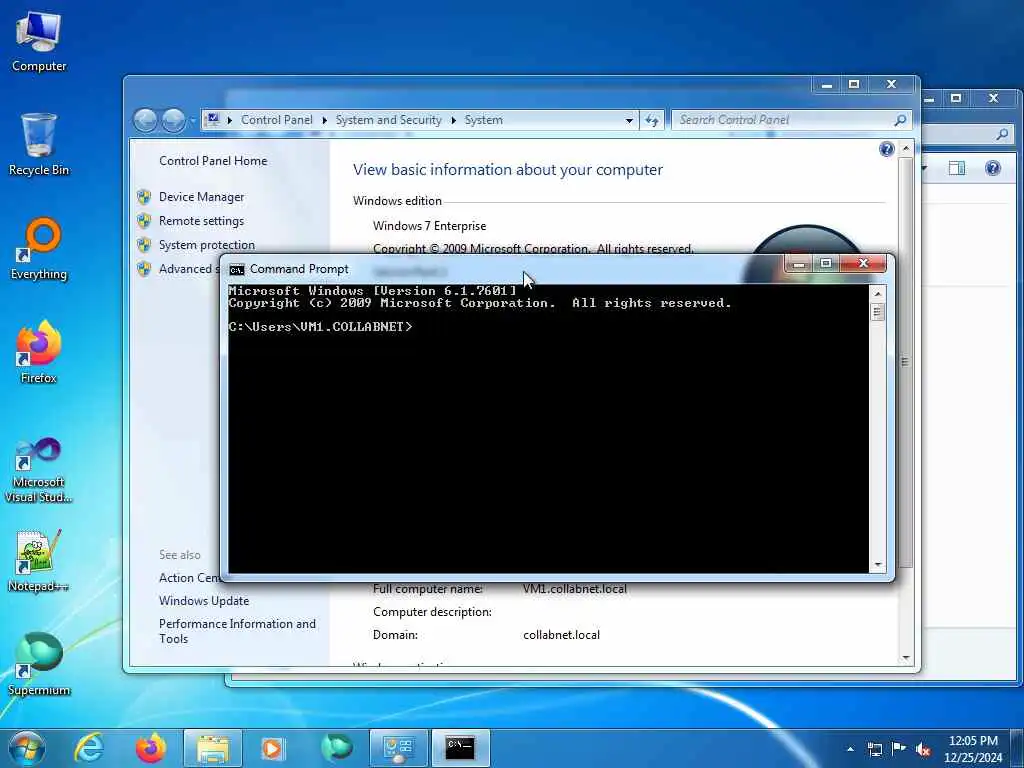Open System protection link
1024x768 pixels.
click(207, 245)
